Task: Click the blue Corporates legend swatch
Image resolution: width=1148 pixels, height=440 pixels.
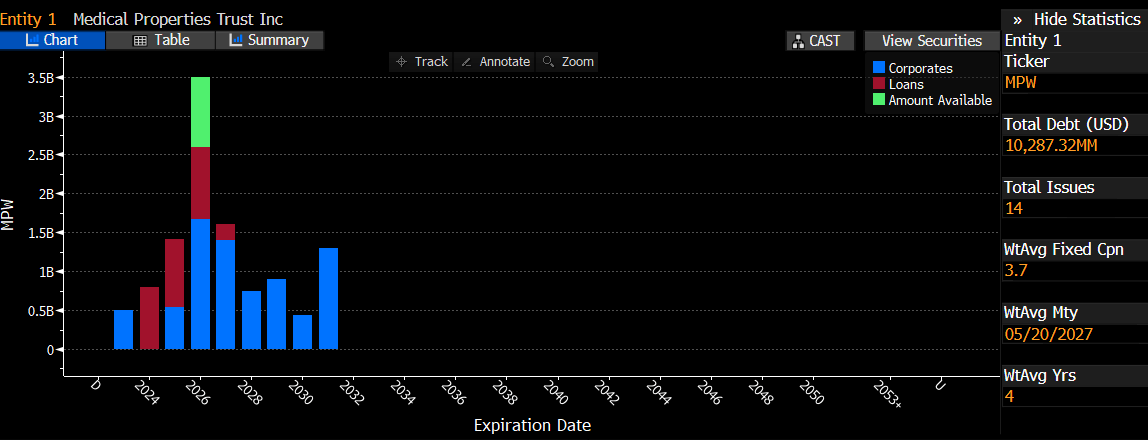Action: pyautogui.click(x=879, y=68)
